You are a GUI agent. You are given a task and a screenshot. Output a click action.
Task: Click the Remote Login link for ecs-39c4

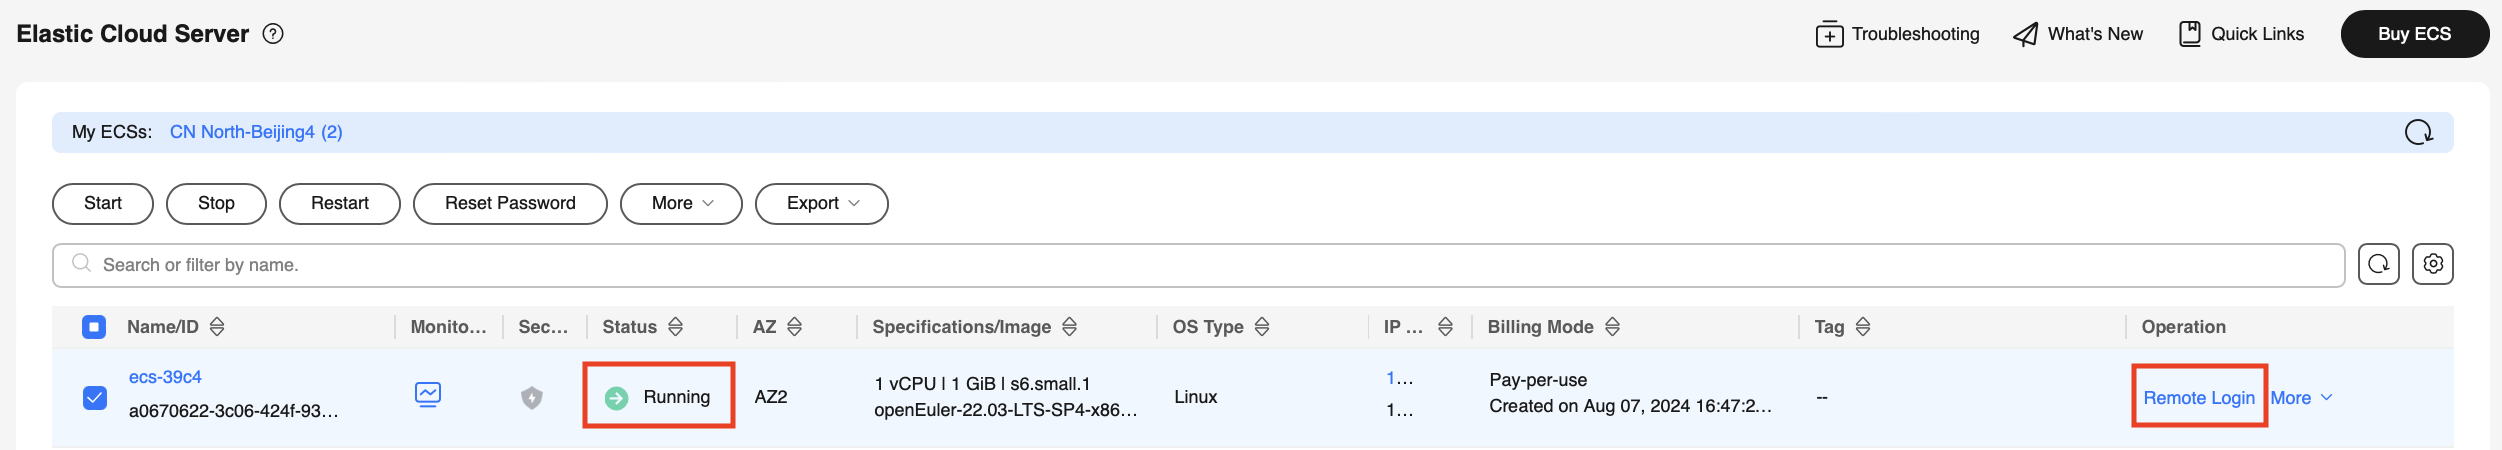click(2198, 398)
